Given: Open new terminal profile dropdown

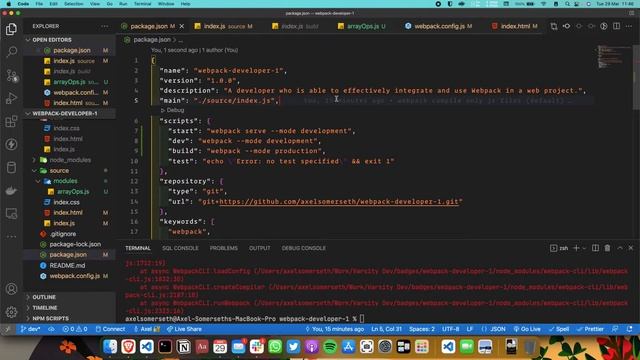Looking at the screenshot, I should point(584,248).
